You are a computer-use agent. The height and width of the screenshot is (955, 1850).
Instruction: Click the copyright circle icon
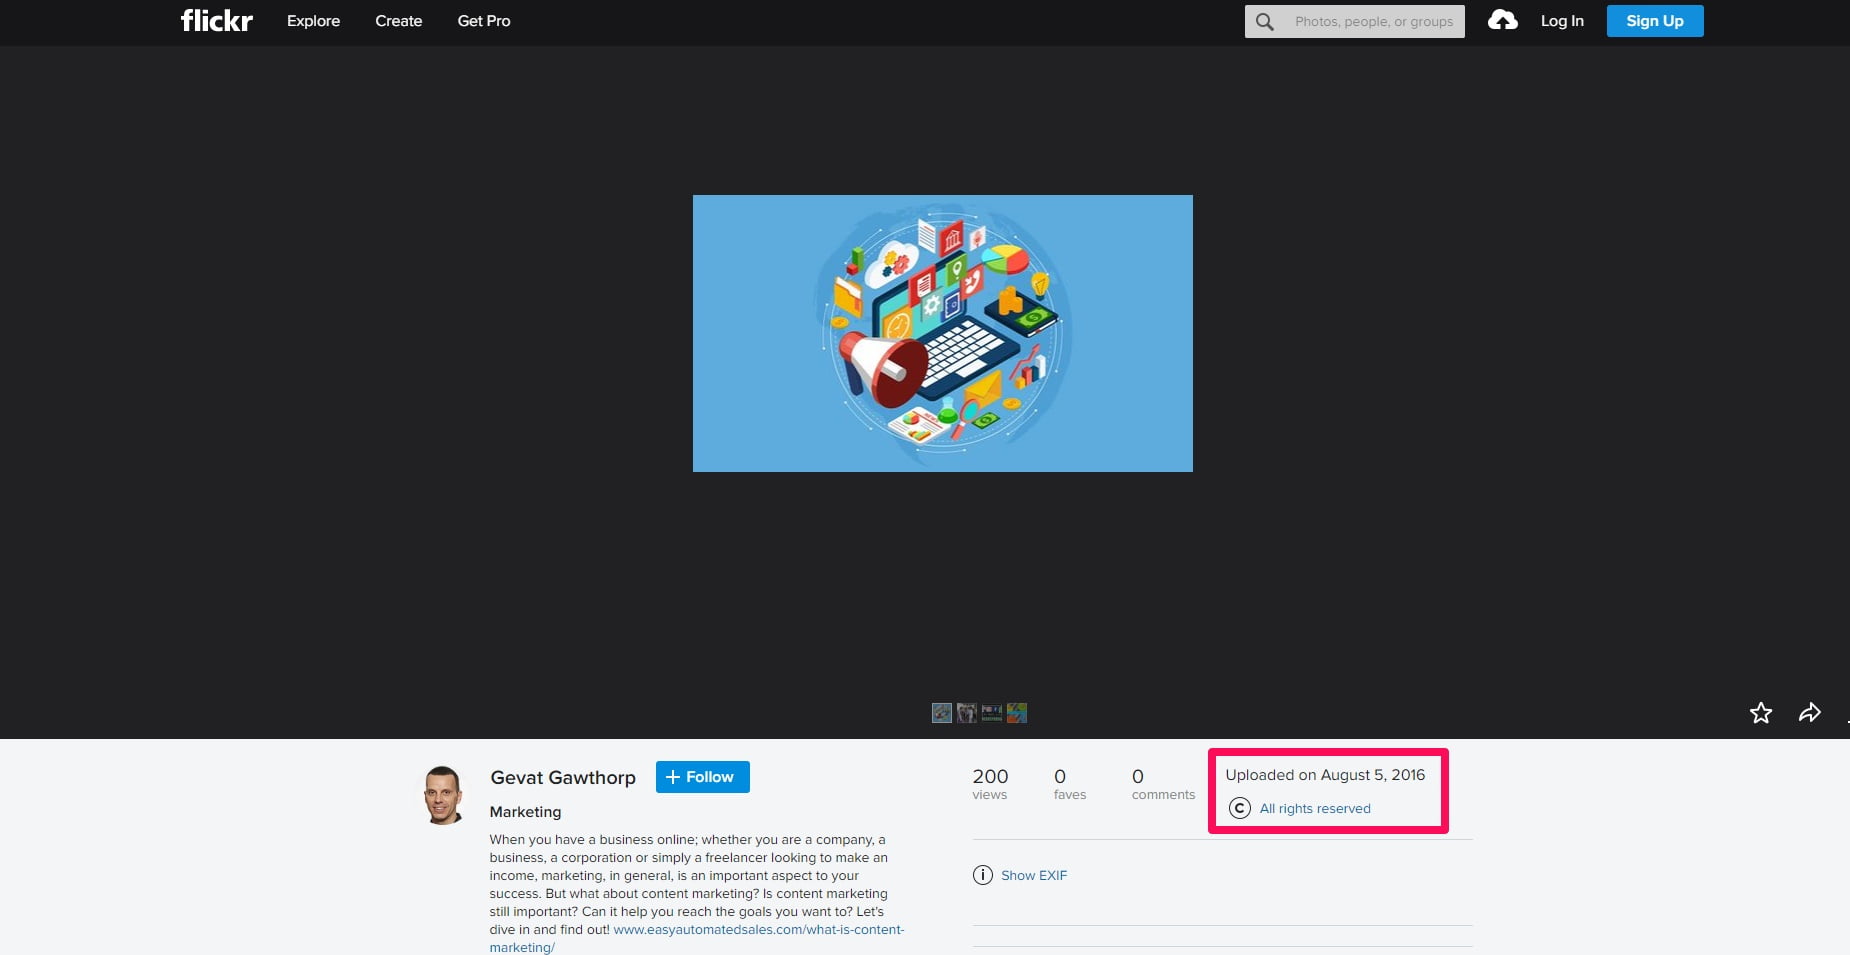(x=1240, y=808)
